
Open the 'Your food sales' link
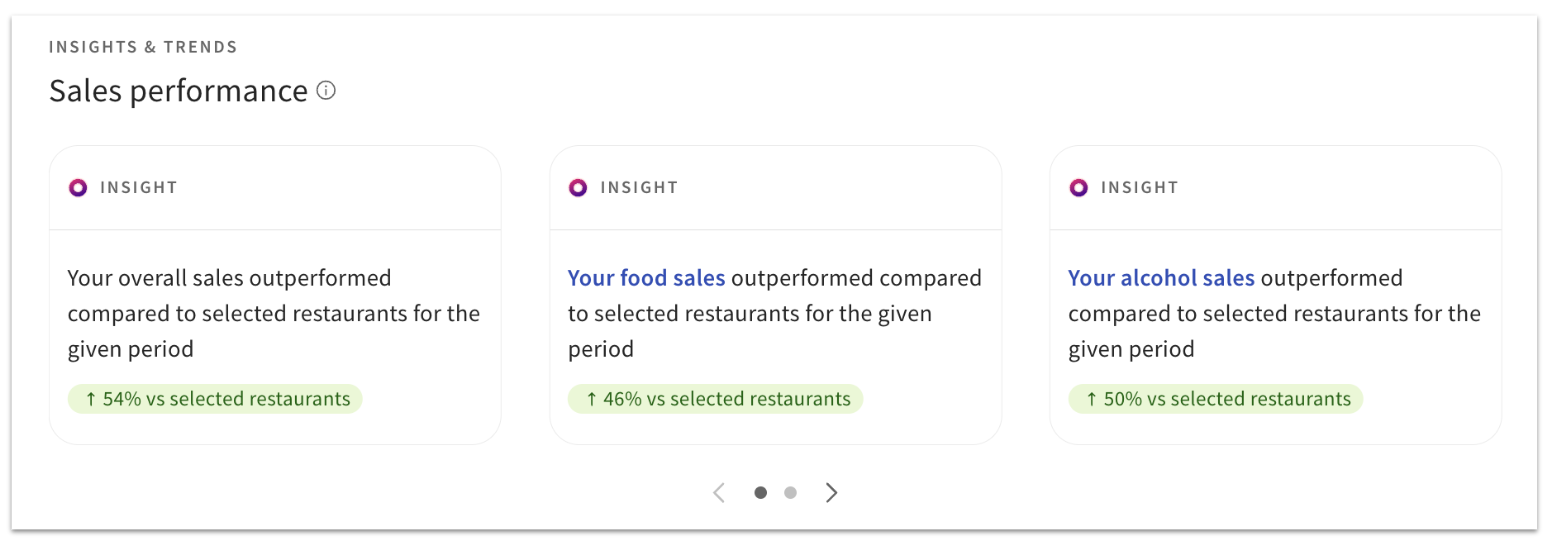(646, 278)
